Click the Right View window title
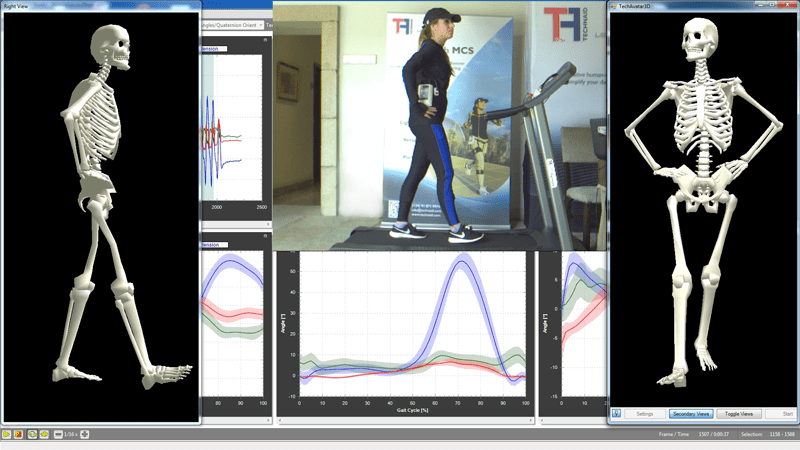800x450 pixels. 20,6
